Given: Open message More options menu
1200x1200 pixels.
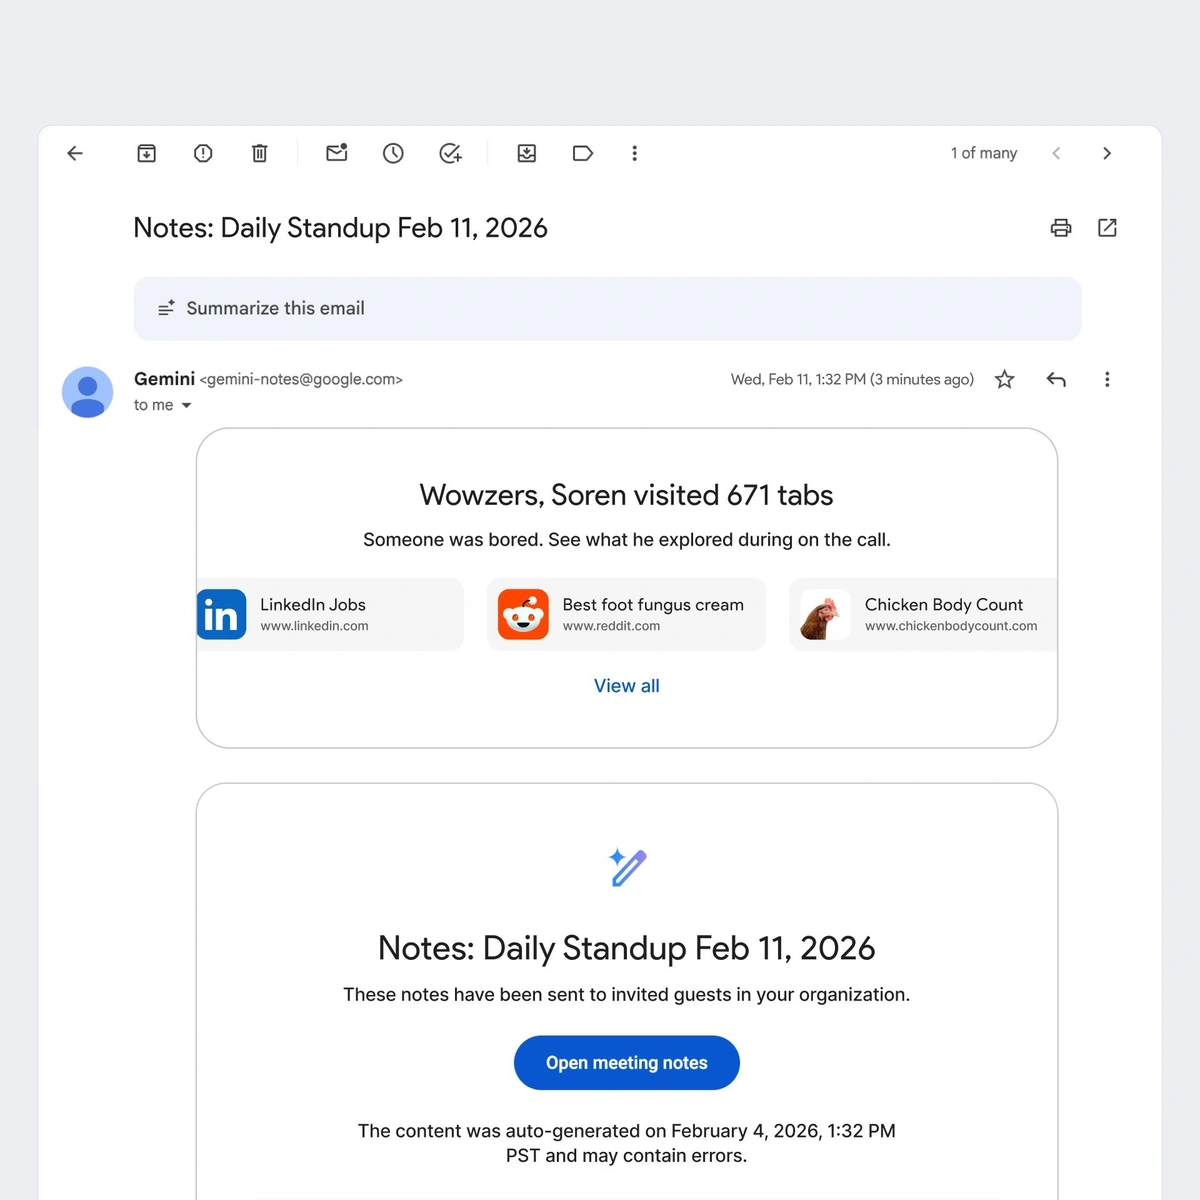Looking at the screenshot, I should (x=1107, y=379).
